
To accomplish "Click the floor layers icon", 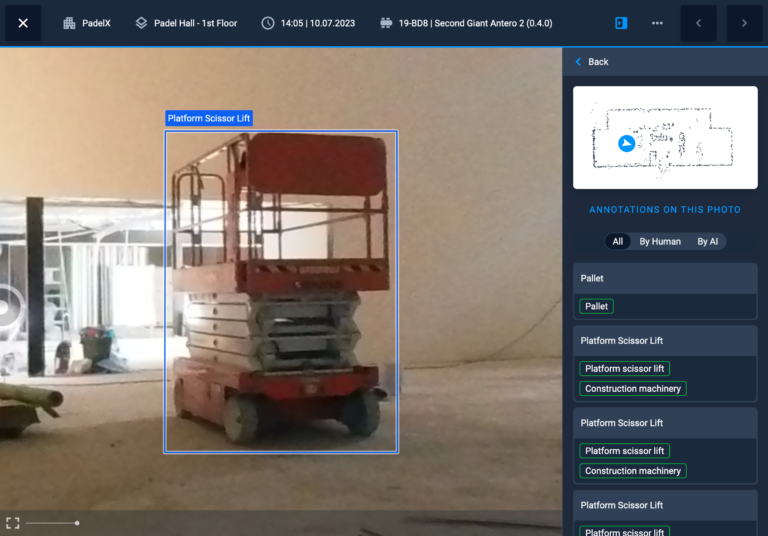I will point(141,23).
